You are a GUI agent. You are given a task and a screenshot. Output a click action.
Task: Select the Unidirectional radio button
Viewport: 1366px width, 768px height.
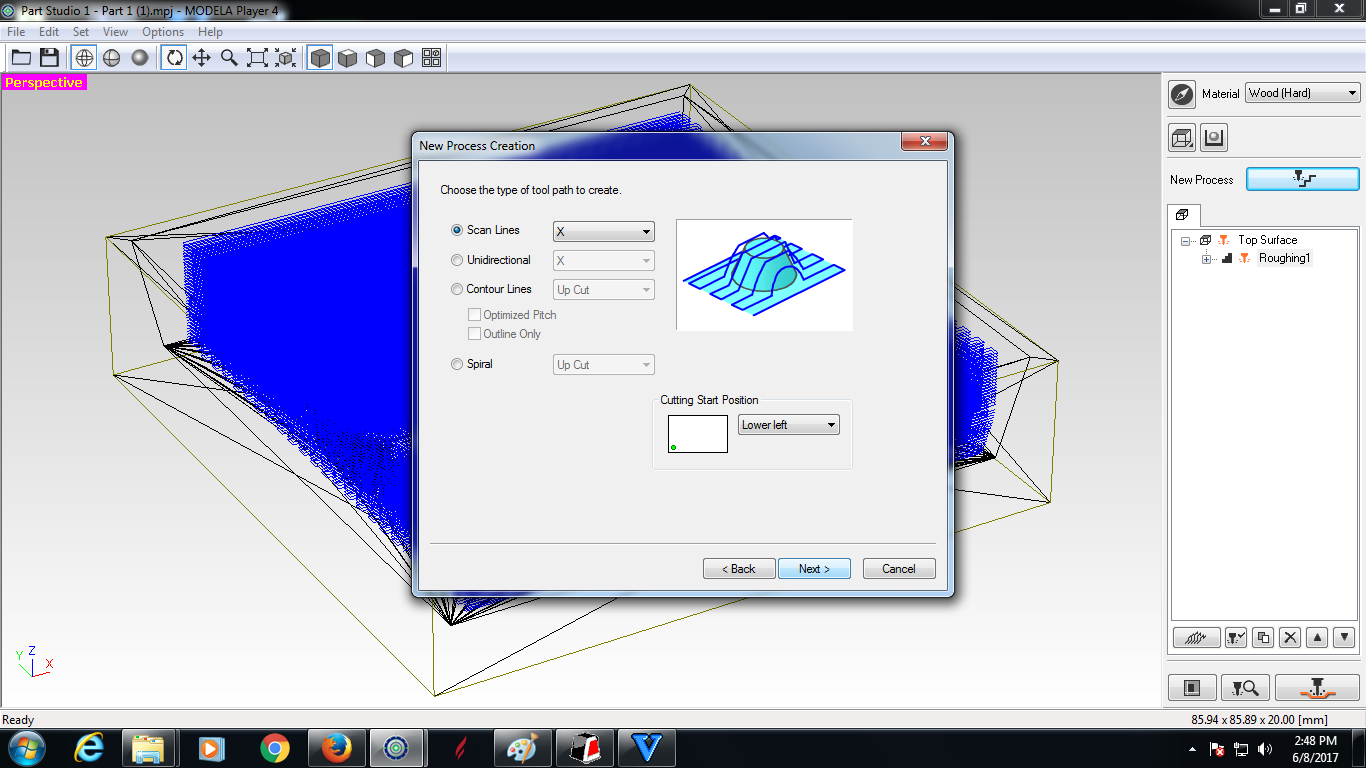click(x=457, y=260)
